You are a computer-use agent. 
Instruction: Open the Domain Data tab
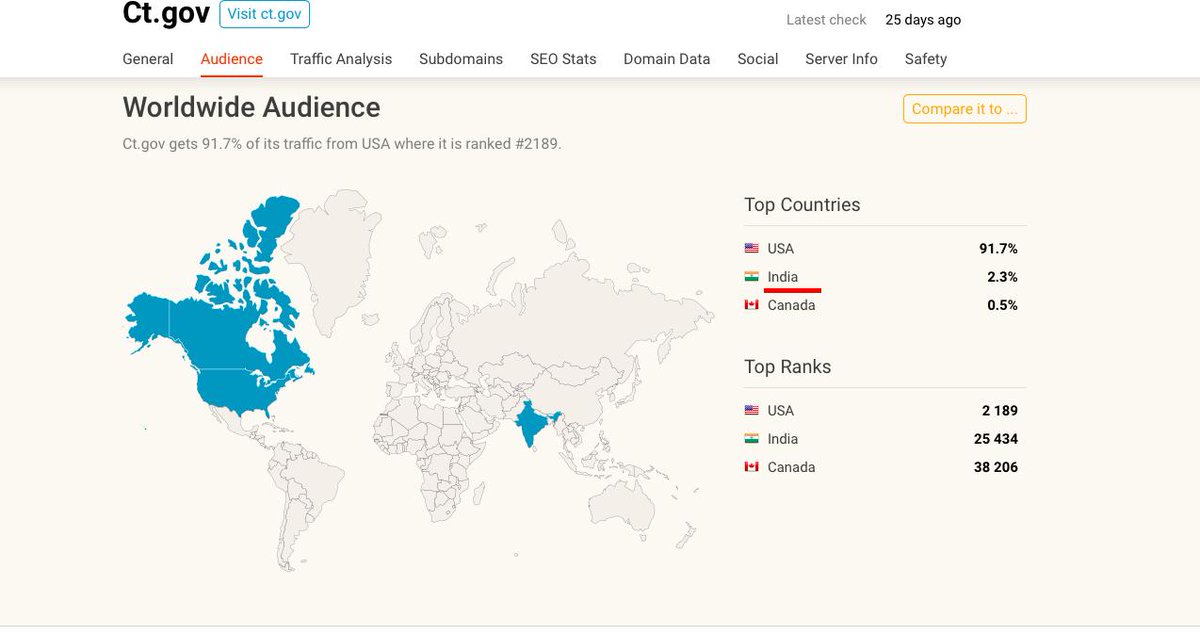(667, 59)
